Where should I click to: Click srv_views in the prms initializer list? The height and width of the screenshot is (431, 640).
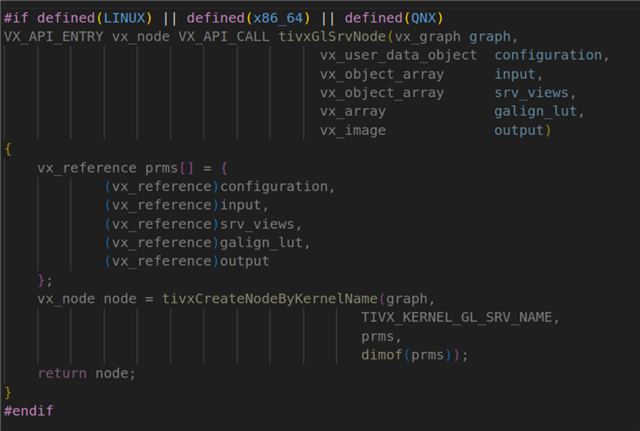(257, 224)
